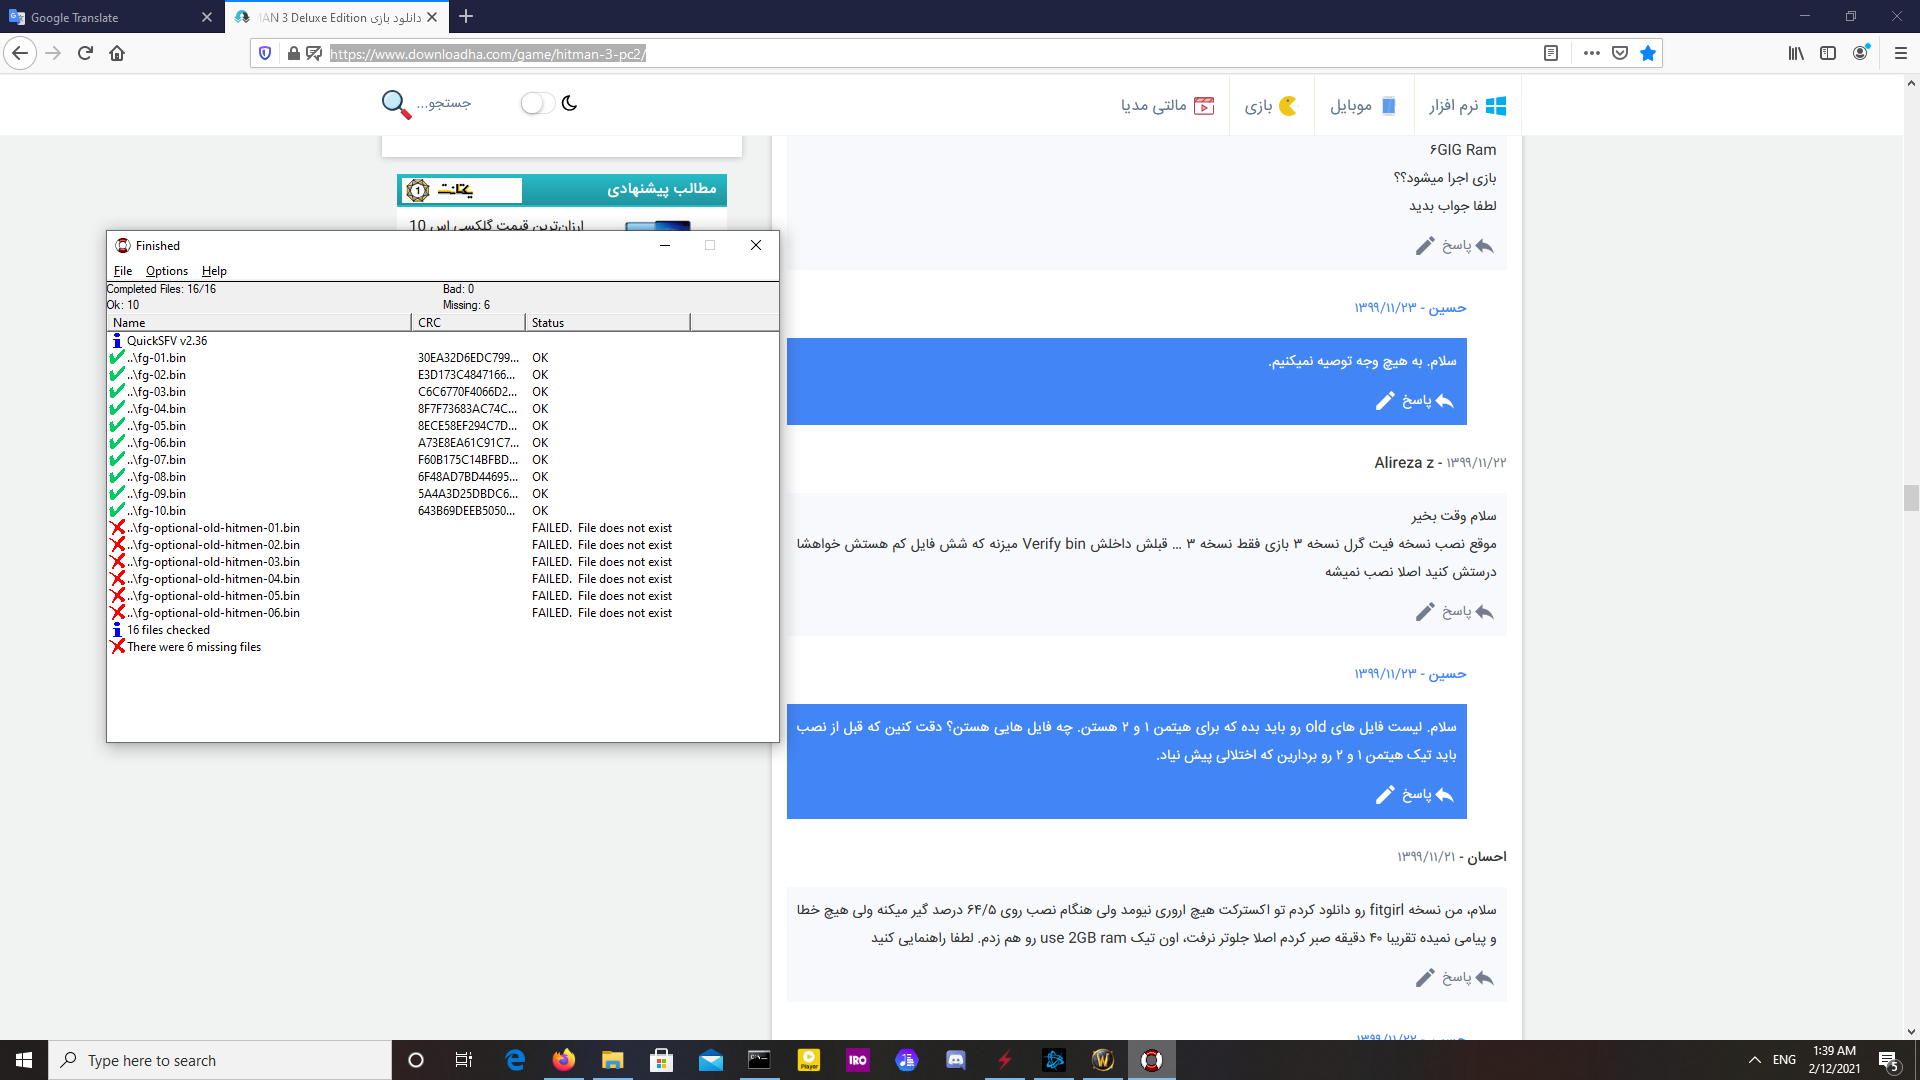Toggle the dark mode switch
Screen dimensions: 1920x1080
tap(538, 103)
